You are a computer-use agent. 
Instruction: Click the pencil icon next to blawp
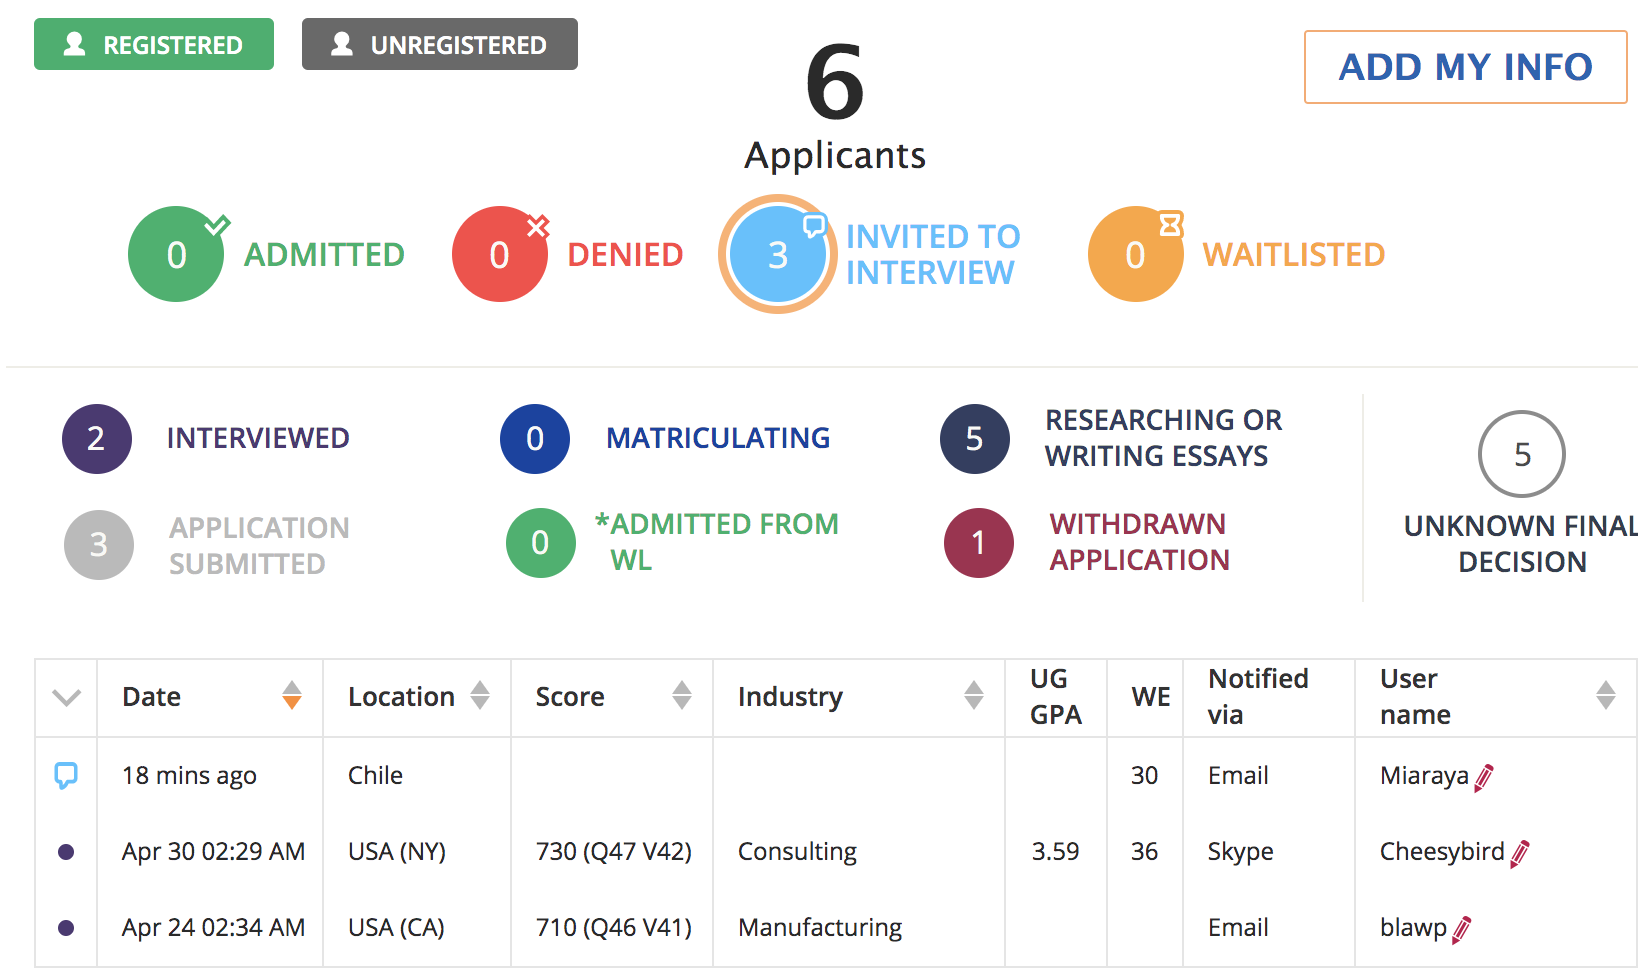tap(1462, 929)
